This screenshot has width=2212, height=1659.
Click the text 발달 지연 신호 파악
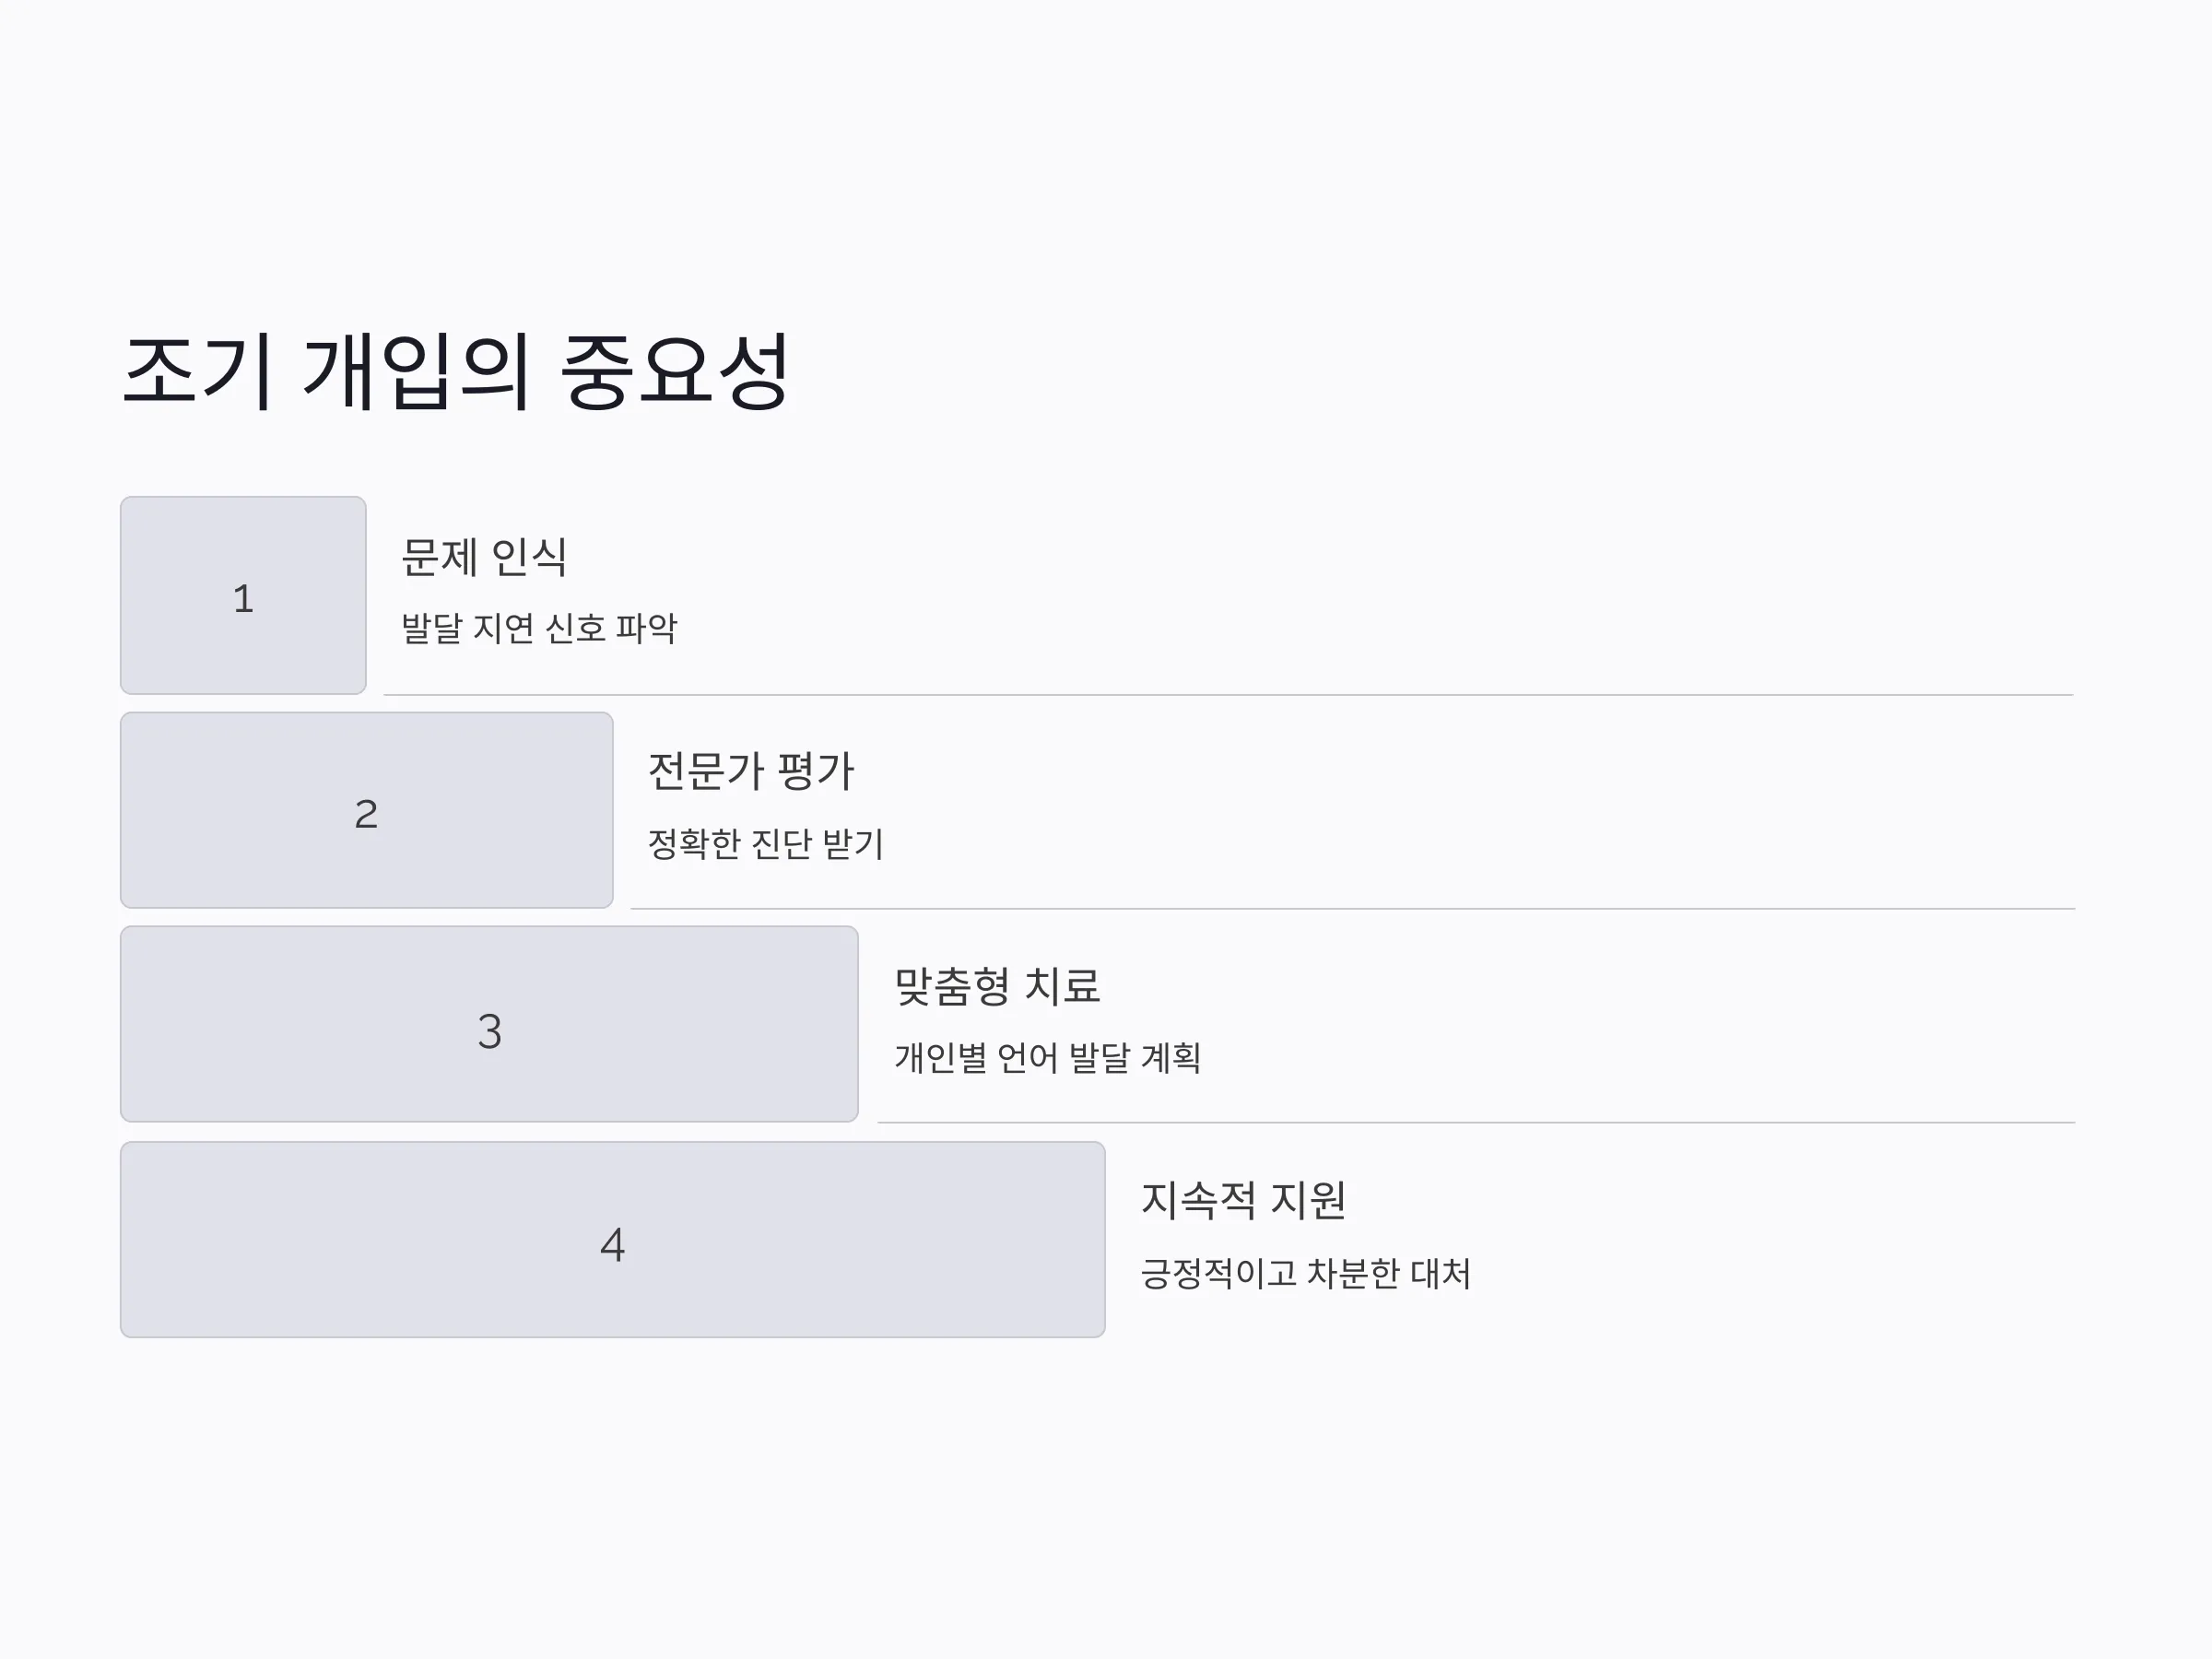click(x=539, y=628)
